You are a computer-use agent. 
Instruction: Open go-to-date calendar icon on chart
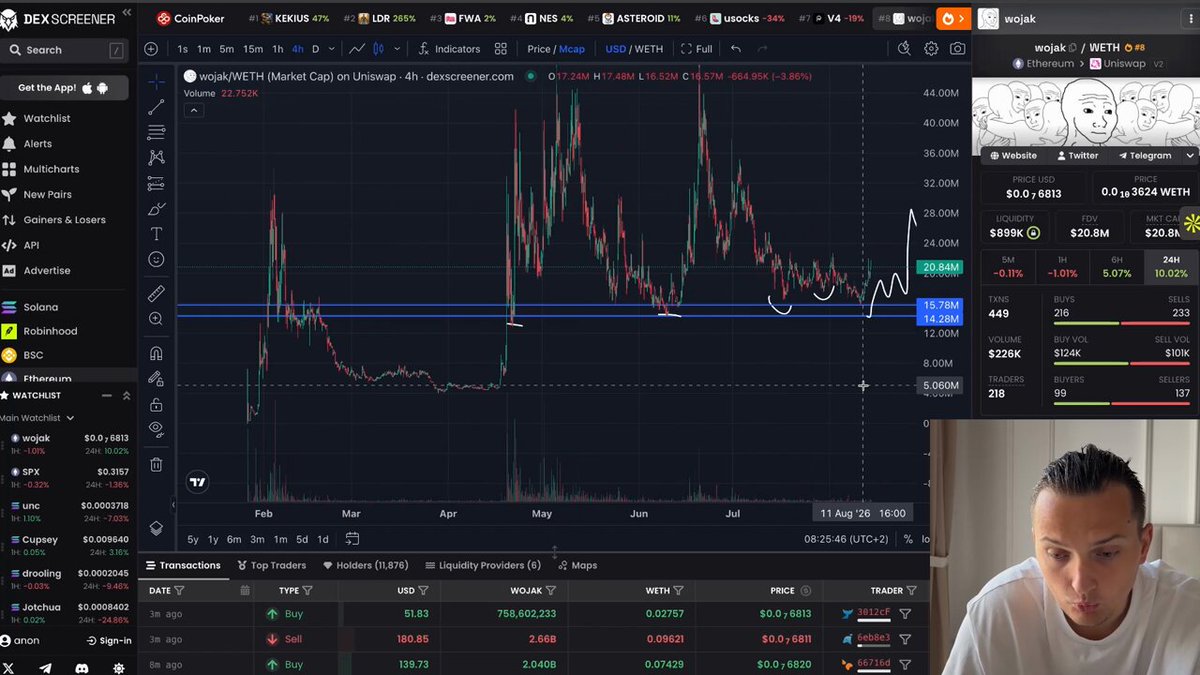click(352, 539)
